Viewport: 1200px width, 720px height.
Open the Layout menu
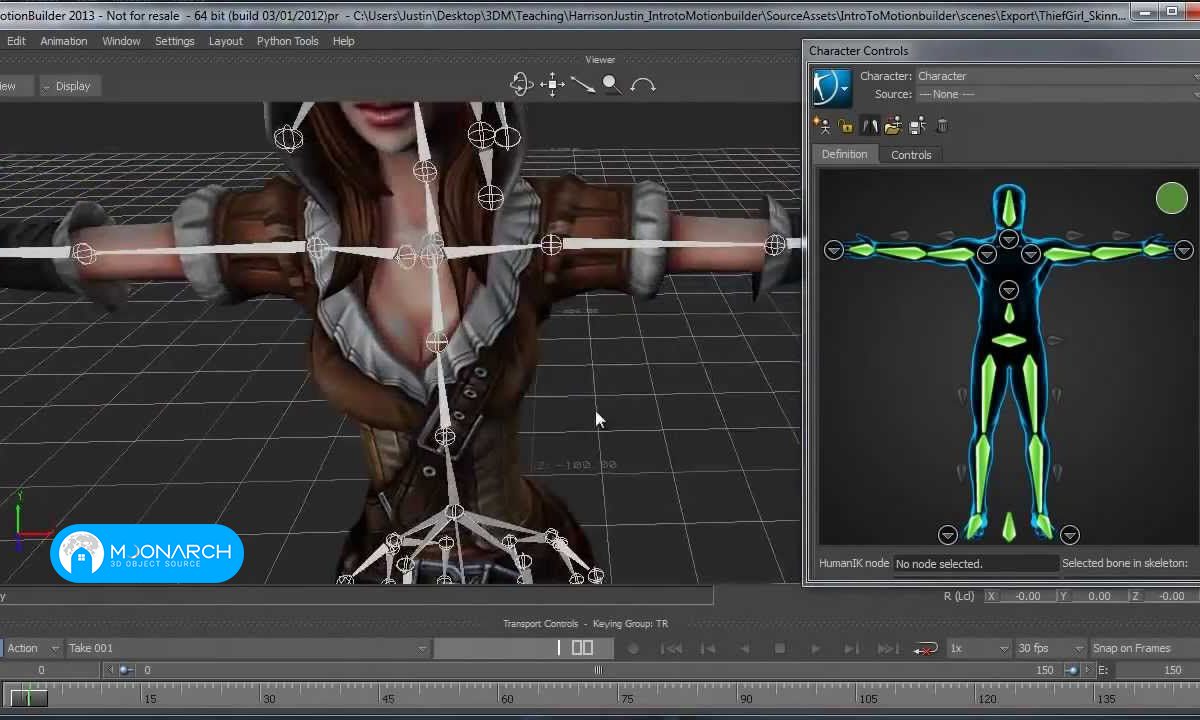pyautogui.click(x=225, y=41)
